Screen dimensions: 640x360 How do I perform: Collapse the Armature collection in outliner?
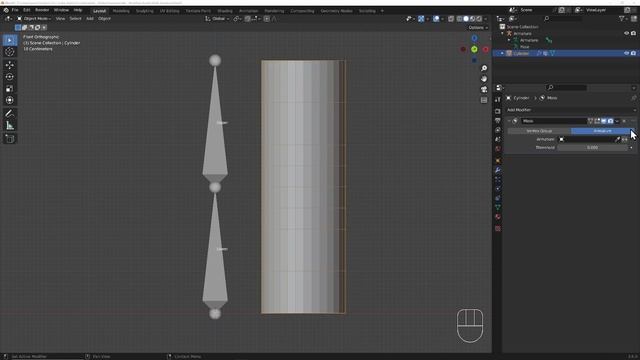[x=503, y=33]
